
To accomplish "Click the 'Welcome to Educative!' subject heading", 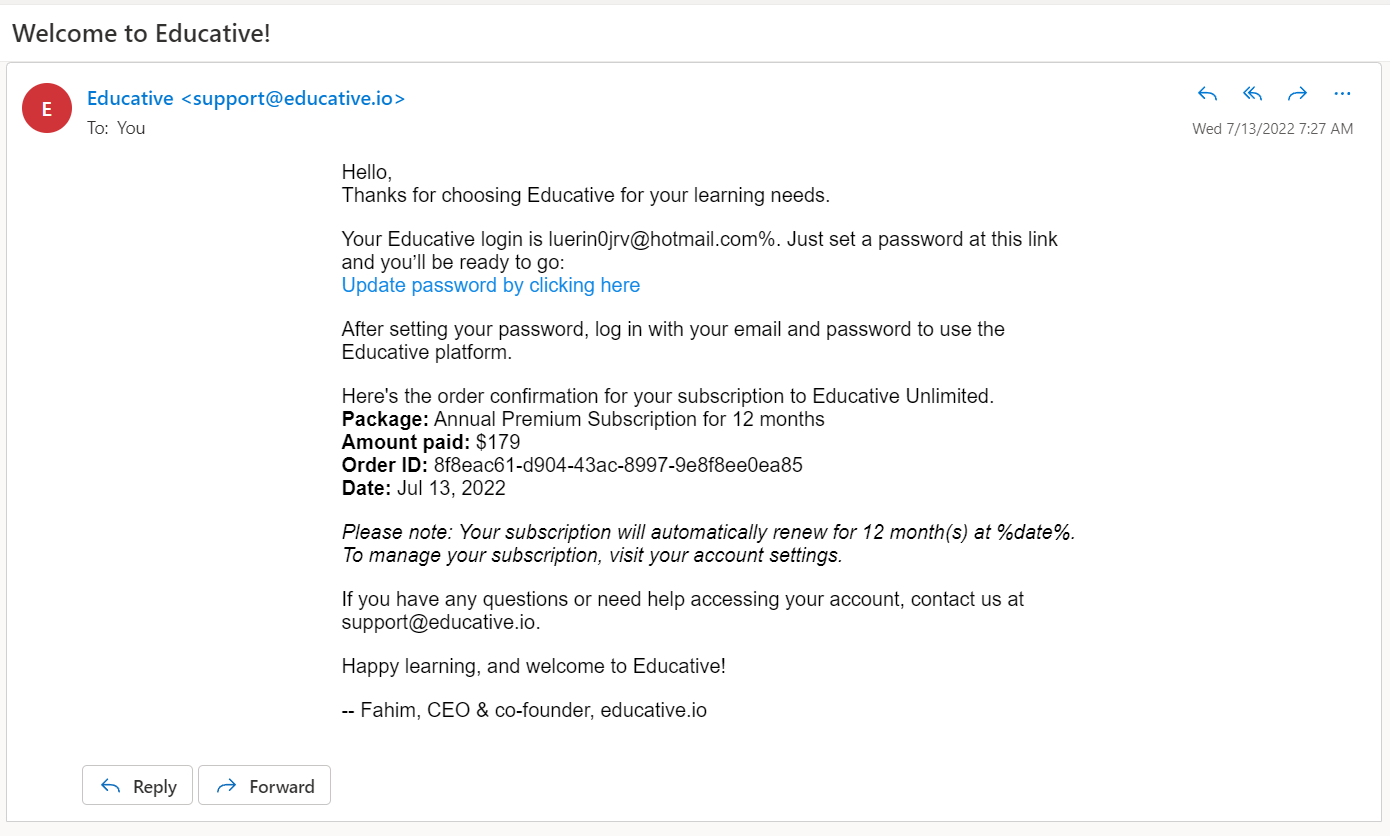I will click(x=141, y=33).
